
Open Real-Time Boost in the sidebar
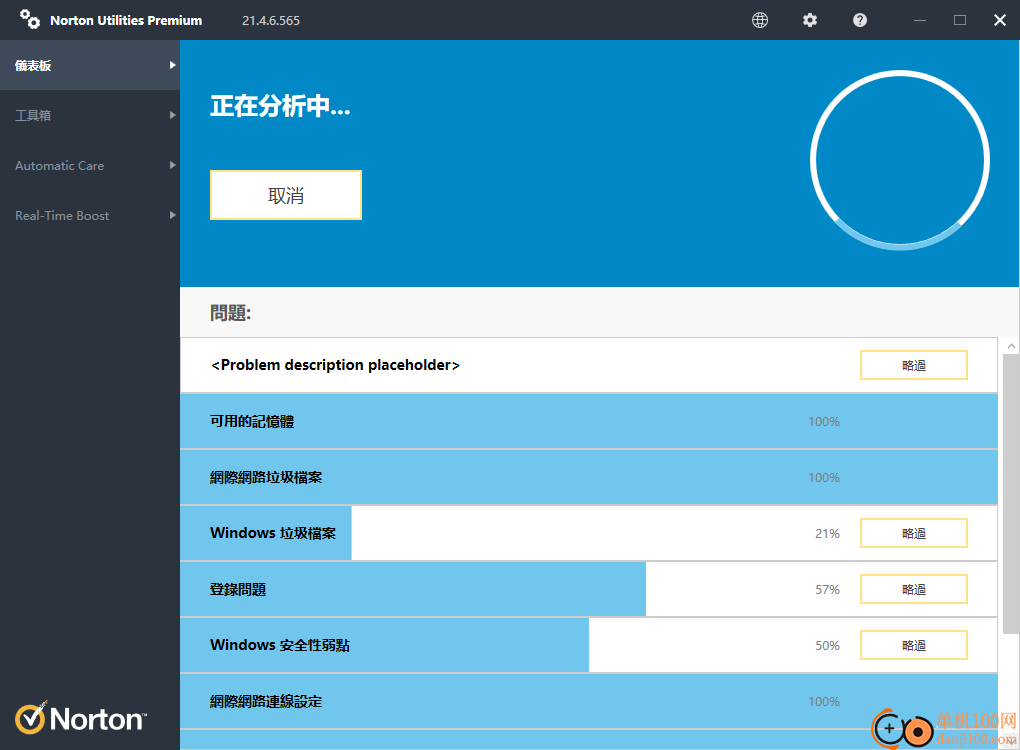click(90, 215)
